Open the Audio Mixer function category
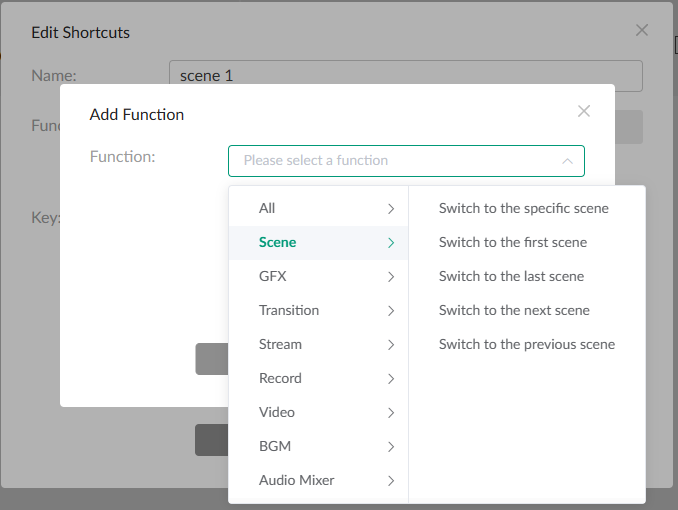The image size is (678, 510). pyautogui.click(x=296, y=480)
